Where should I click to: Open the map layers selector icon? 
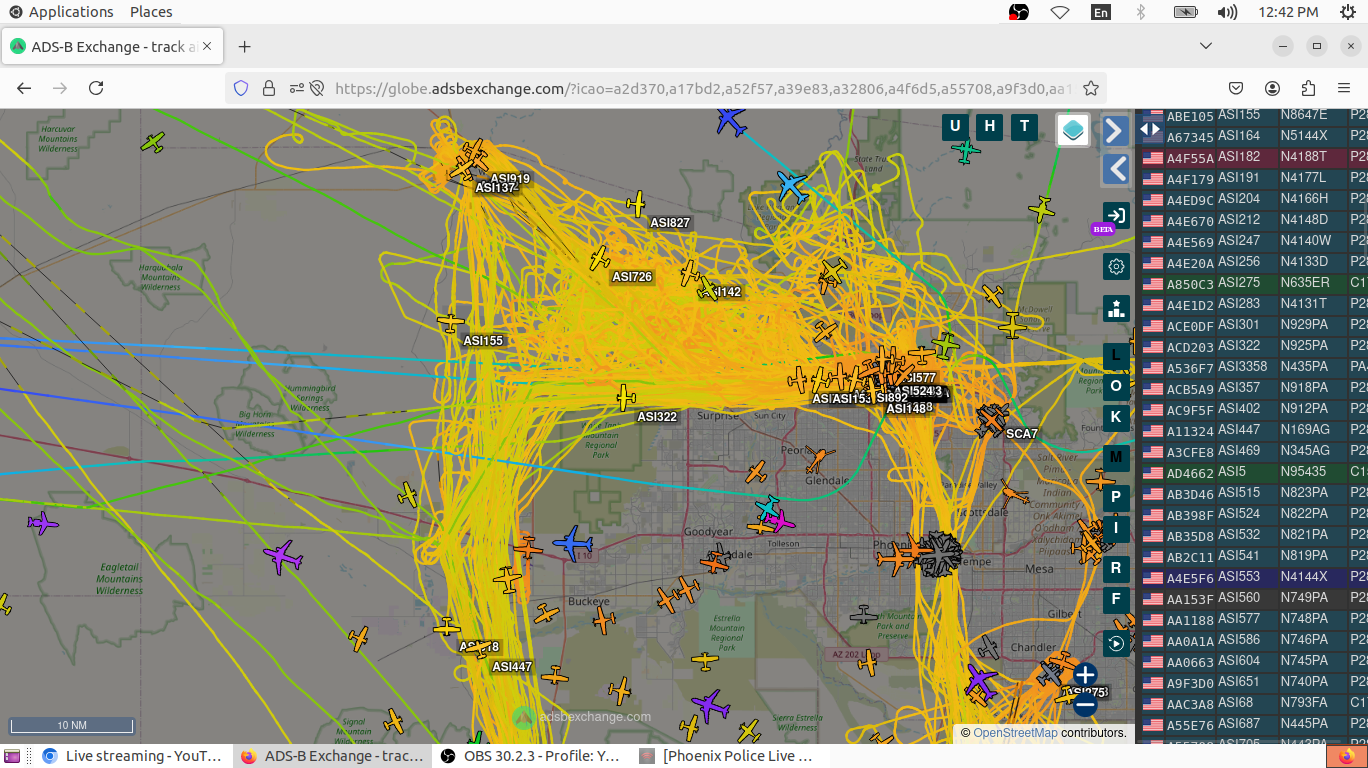1073,130
